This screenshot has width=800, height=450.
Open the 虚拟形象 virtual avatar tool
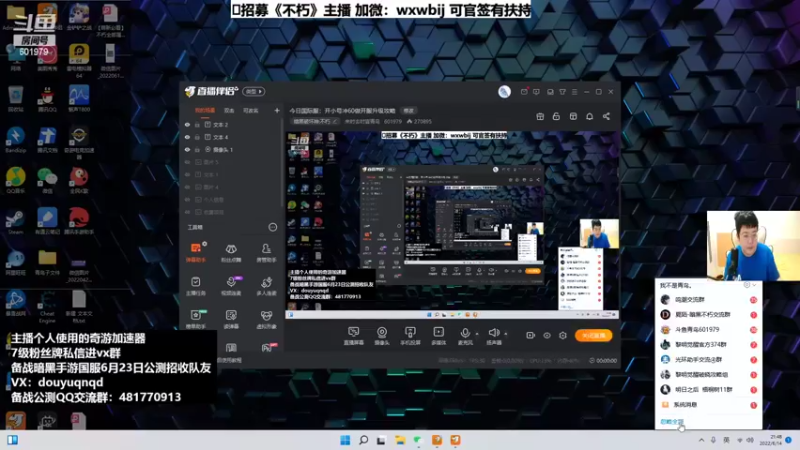pos(266,319)
